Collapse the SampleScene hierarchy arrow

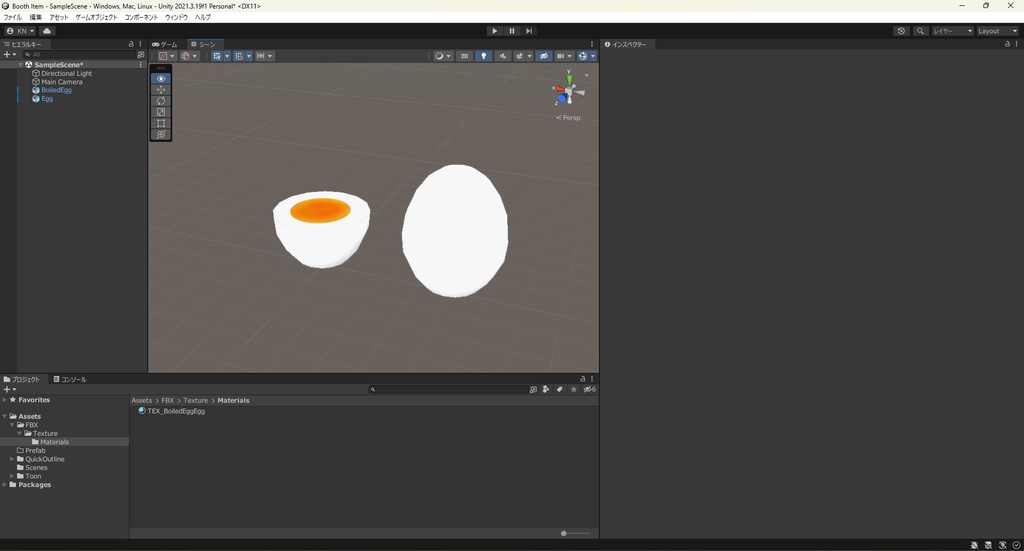coord(20,65)
